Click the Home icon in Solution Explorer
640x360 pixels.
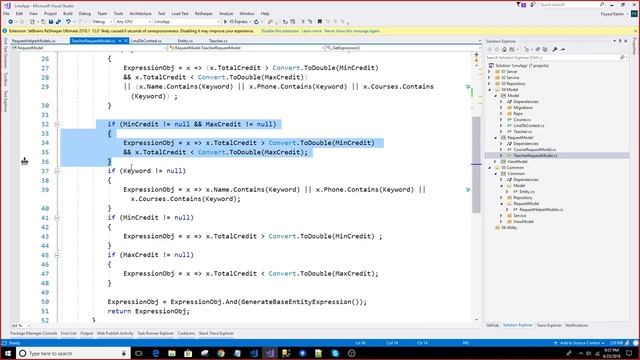504,49
